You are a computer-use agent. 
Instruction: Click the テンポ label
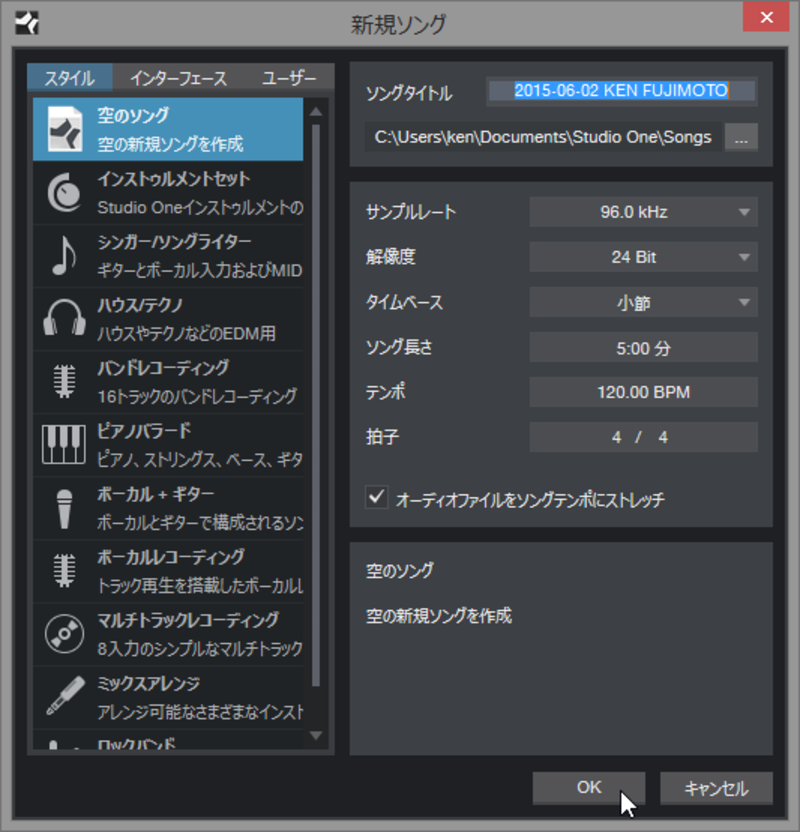(x=386, y=392)
